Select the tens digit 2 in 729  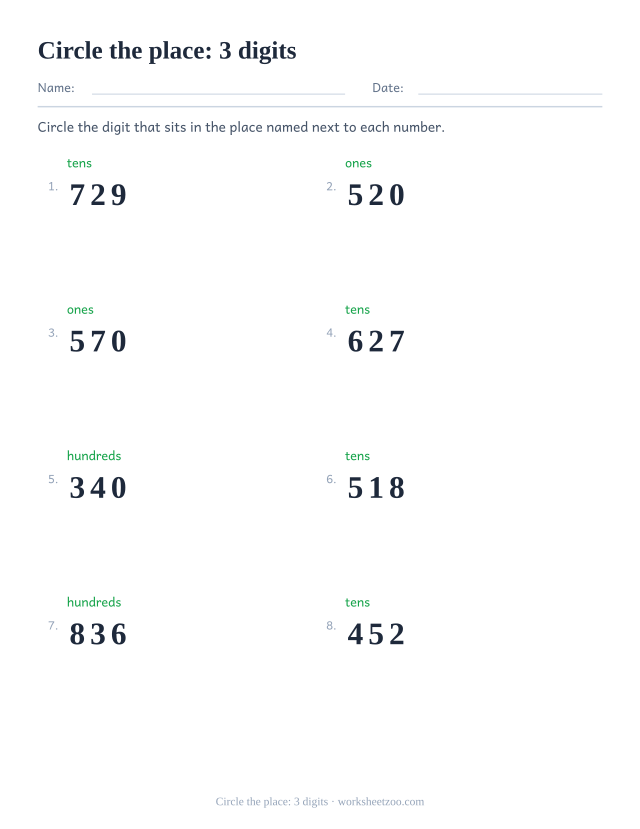click(98, 195)
